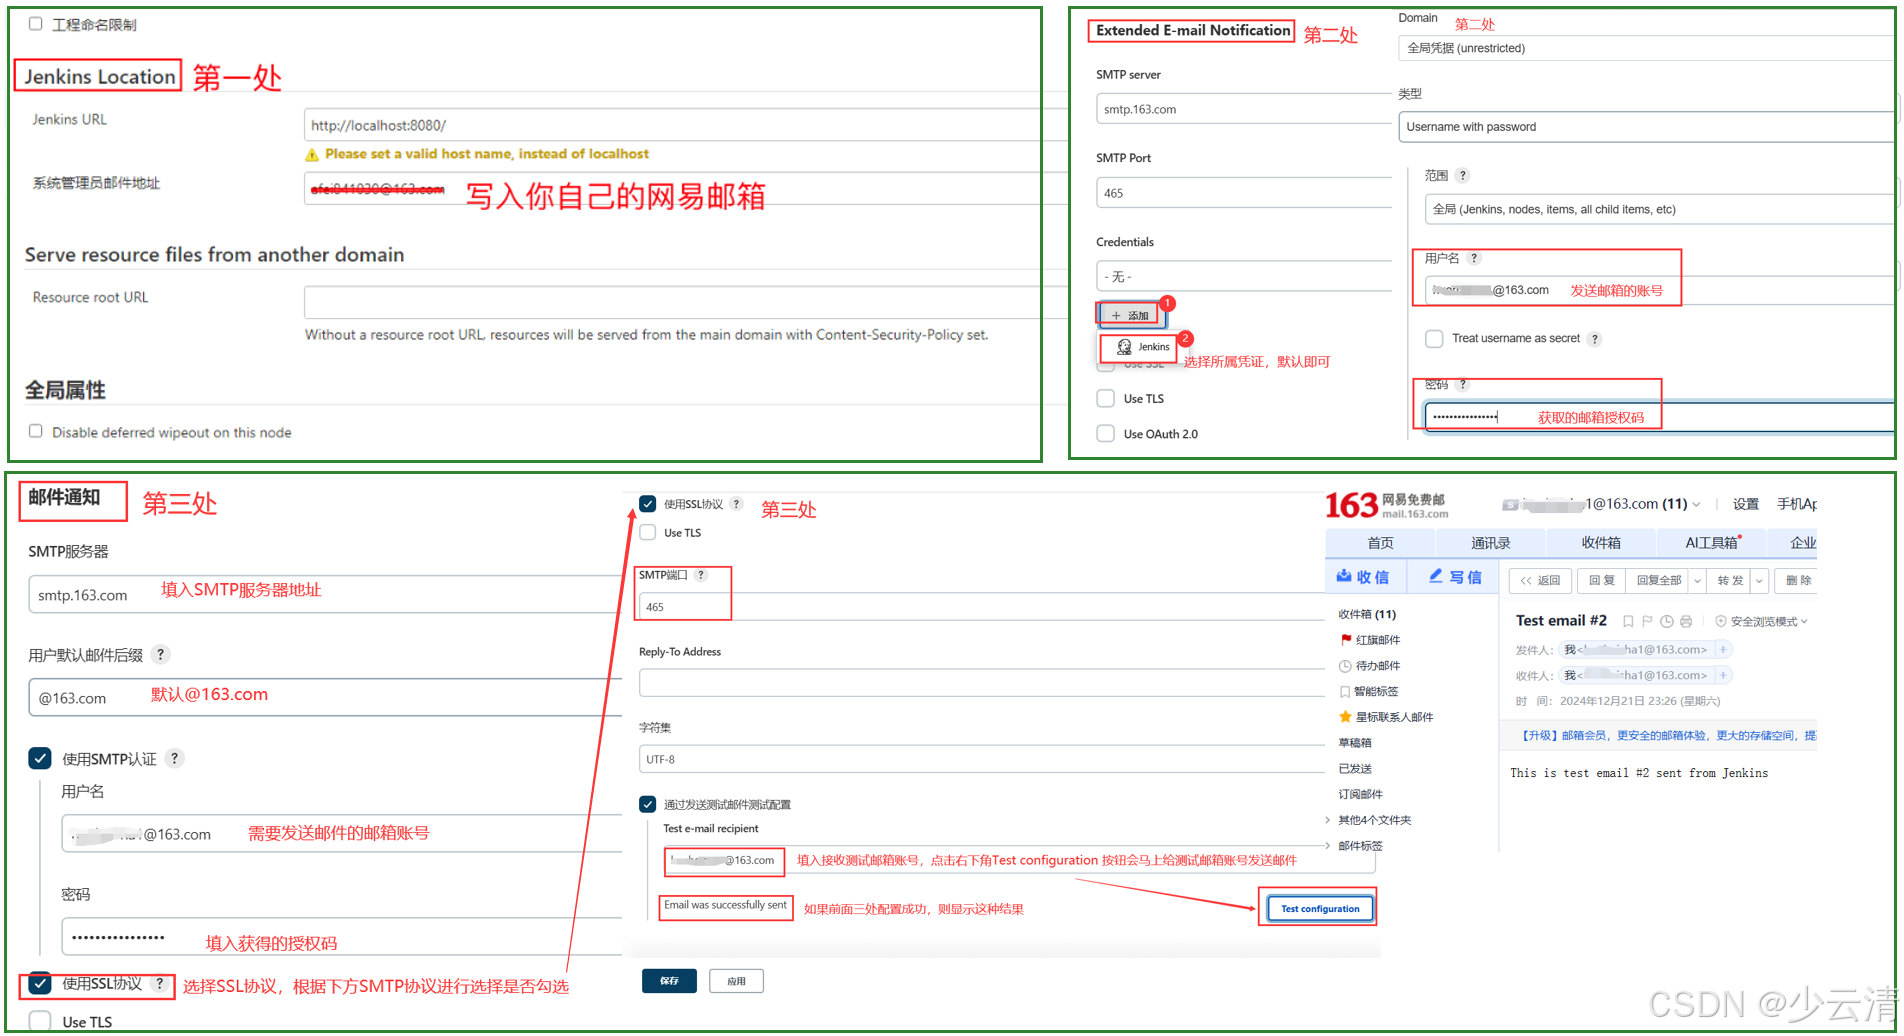Click the clock icon of 待办邮件
The image size is (1904, 1036).
(1346, 666)
